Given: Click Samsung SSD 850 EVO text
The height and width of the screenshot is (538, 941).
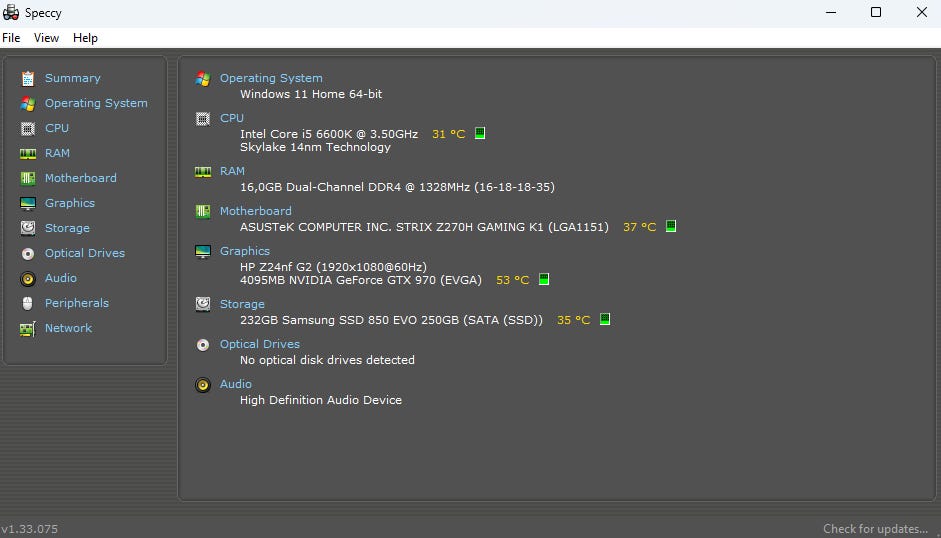Looking at the screenshot, I should coord(391,320).
